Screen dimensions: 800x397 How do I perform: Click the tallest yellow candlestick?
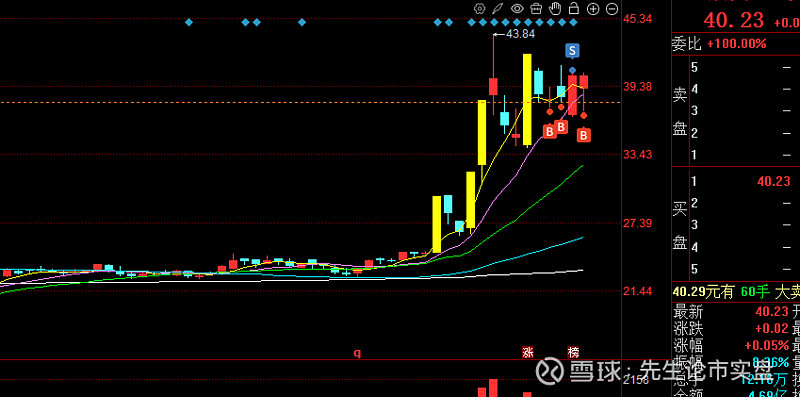(x=527, y=100)
